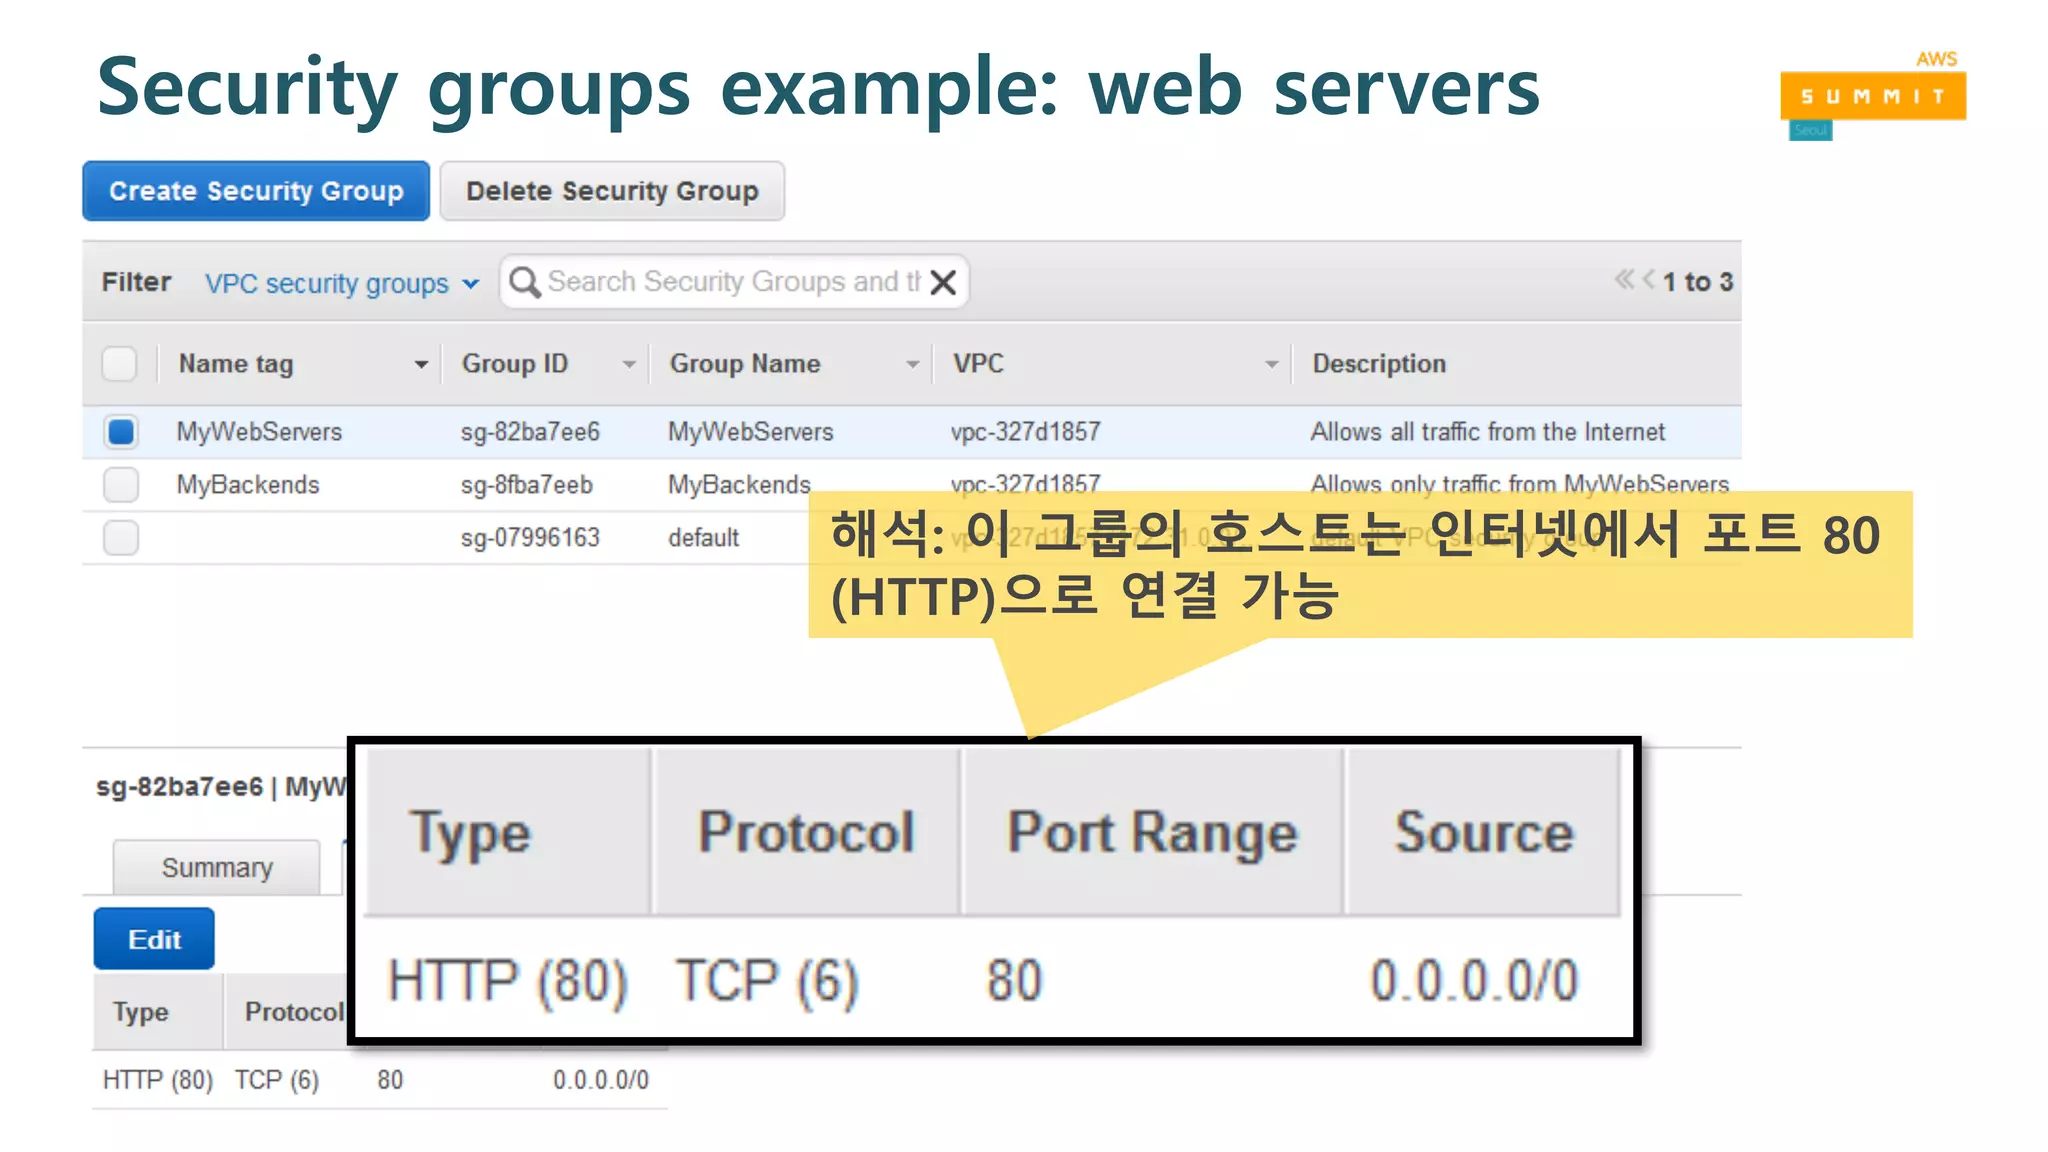The width and height of the screenshot is (2048, 1152).
Task: Select the sg-8fba7eeb group ID cell
Action: [x=527, y=485]
